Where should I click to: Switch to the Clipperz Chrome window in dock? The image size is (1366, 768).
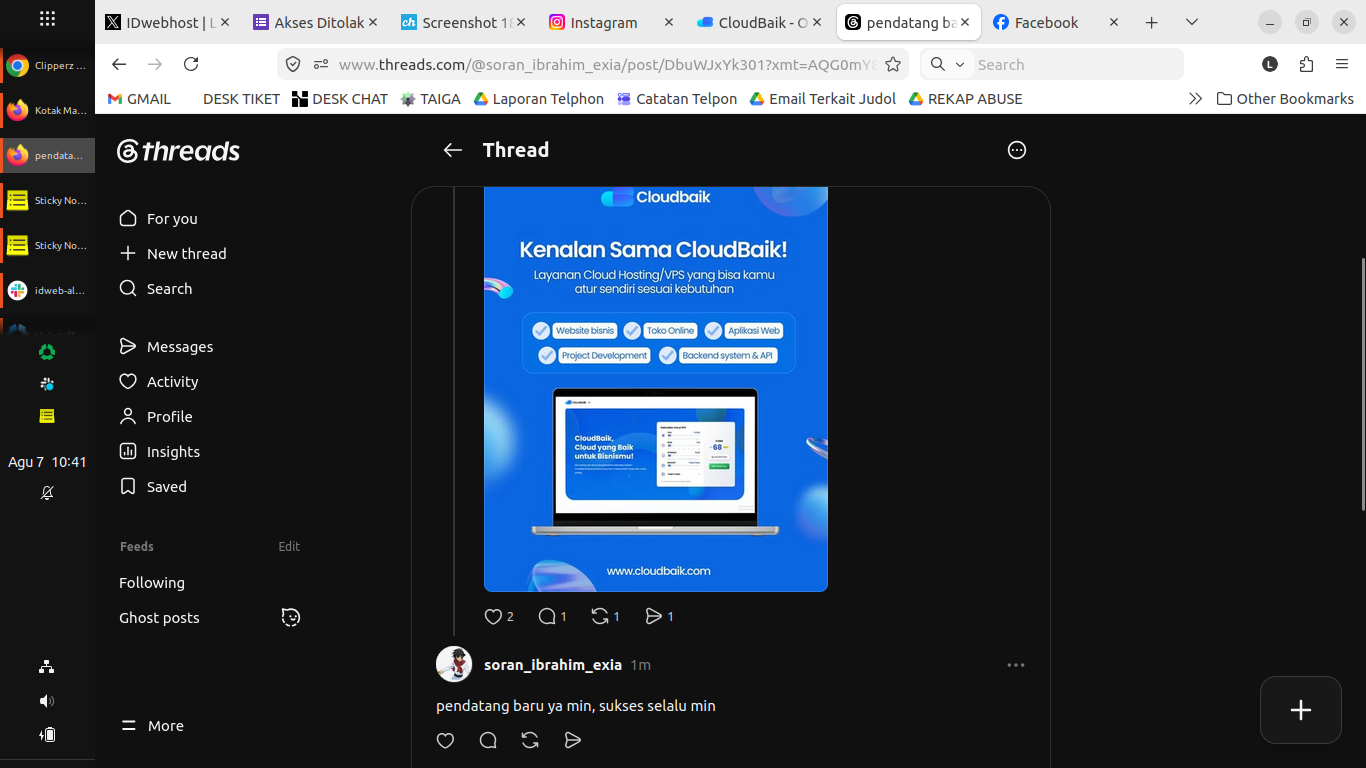(x=47, y=66)
